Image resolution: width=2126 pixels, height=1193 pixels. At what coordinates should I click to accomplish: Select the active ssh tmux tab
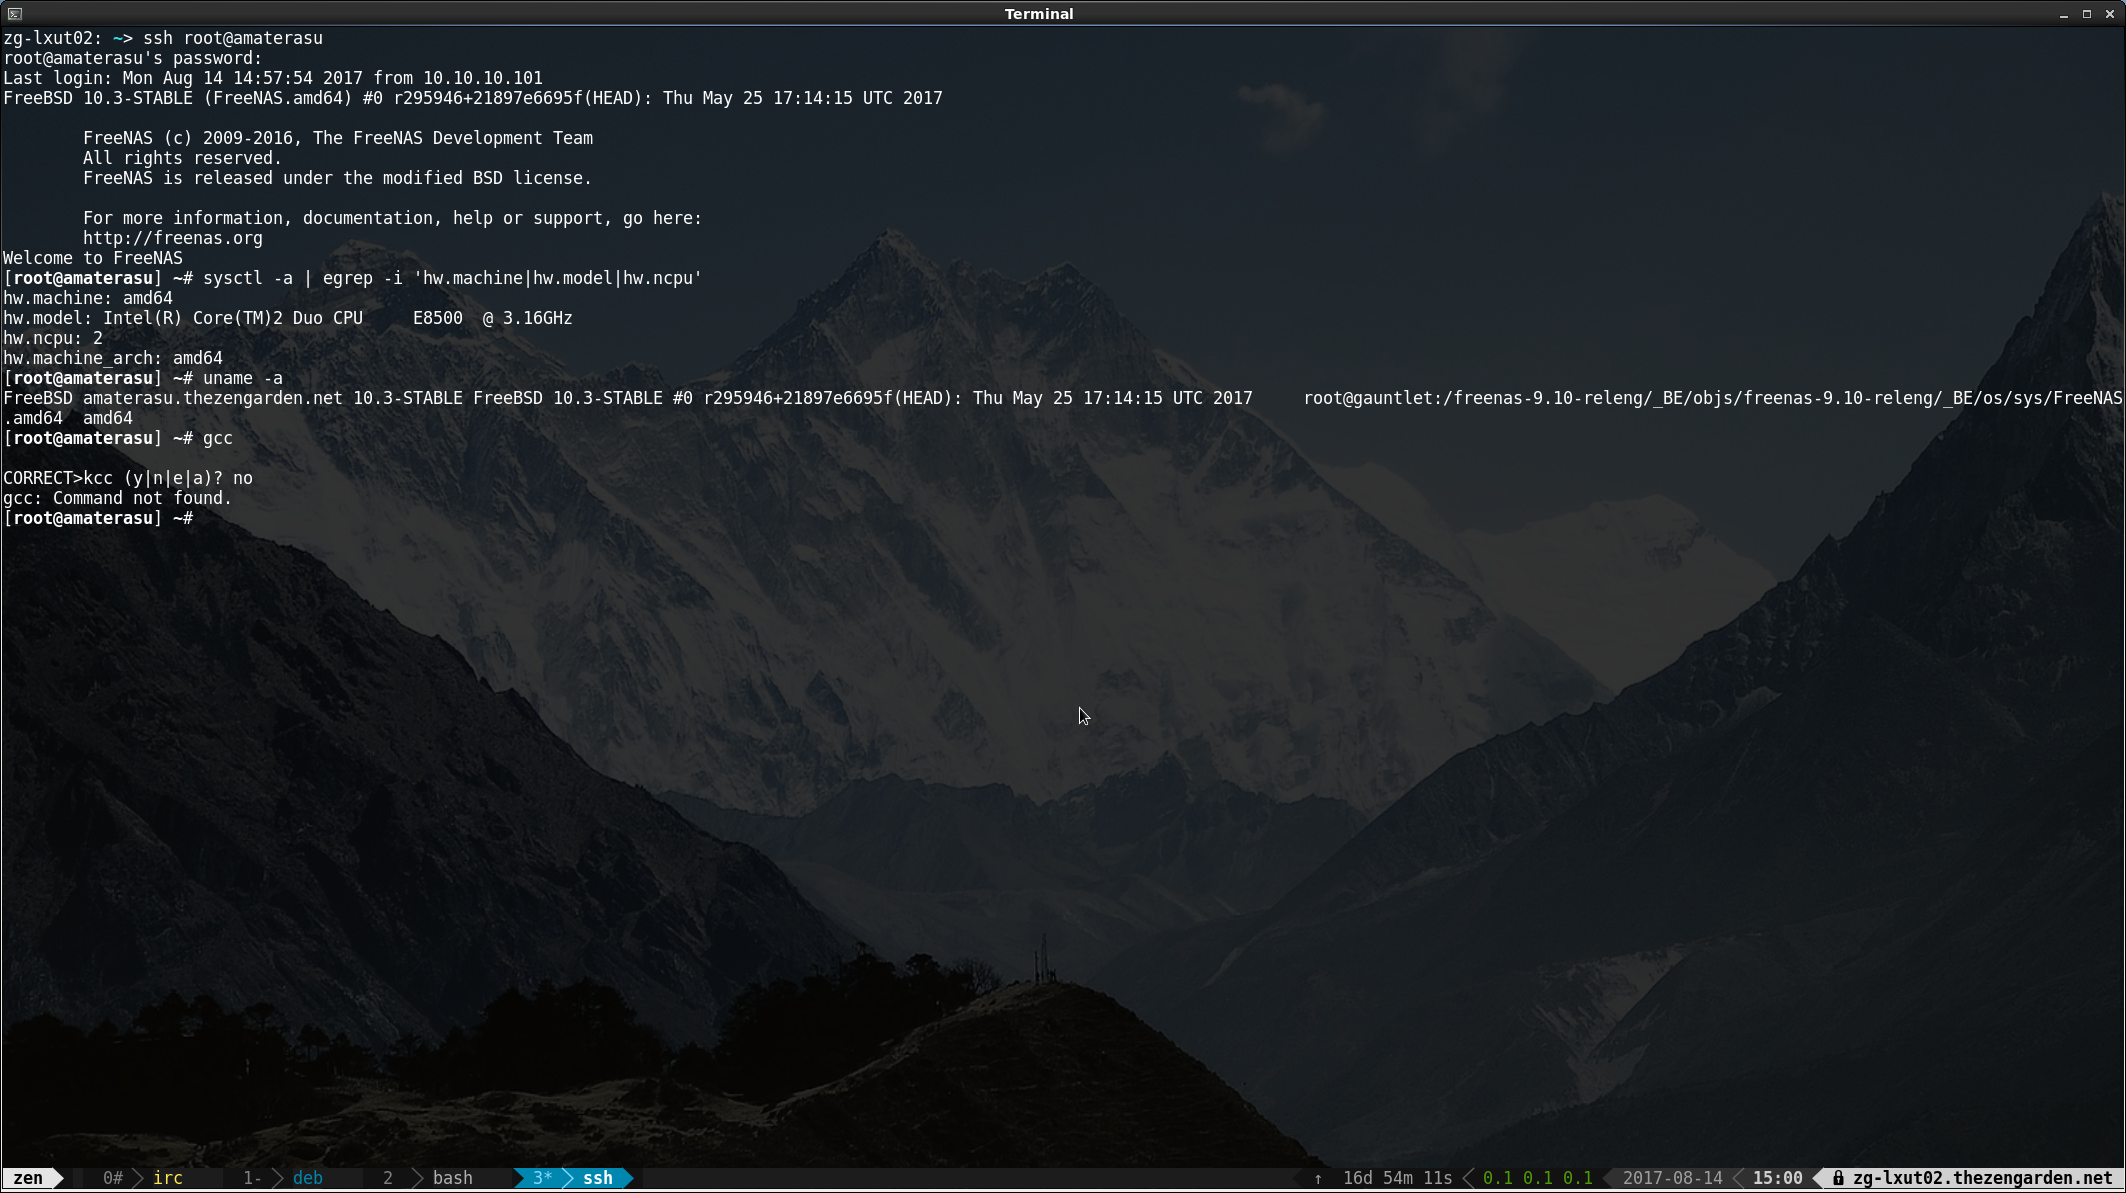click(598, 1178)
